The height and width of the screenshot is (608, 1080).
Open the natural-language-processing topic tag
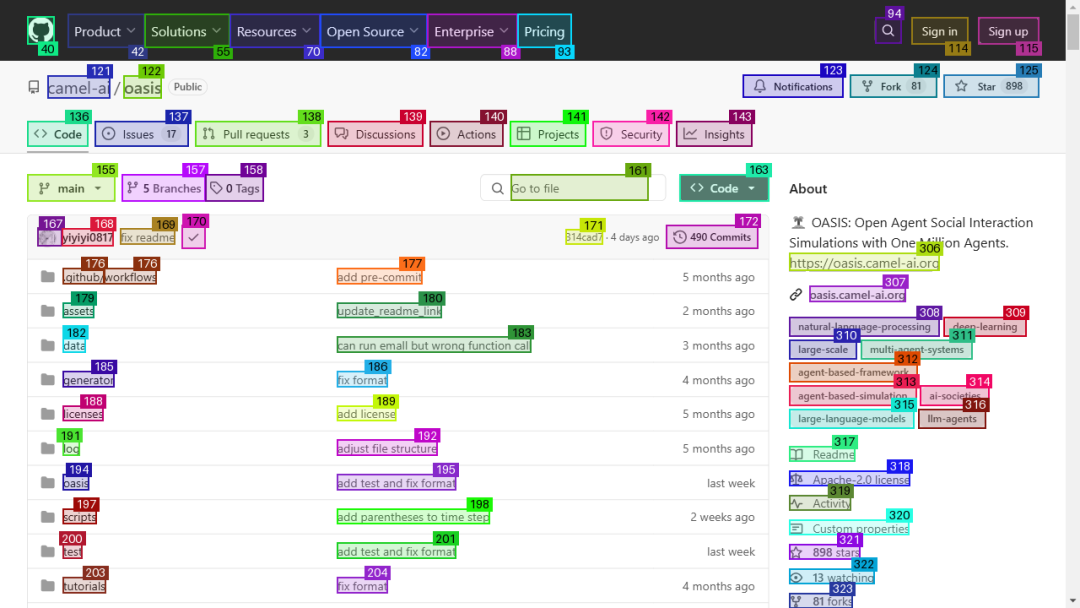tap(864, 327)
